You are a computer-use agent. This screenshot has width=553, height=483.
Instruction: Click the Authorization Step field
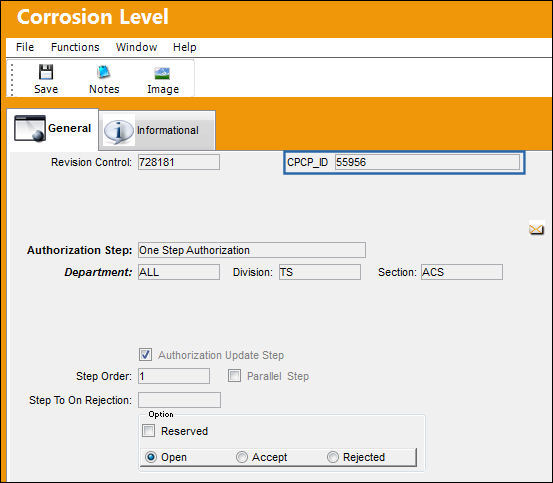(252, 250)
